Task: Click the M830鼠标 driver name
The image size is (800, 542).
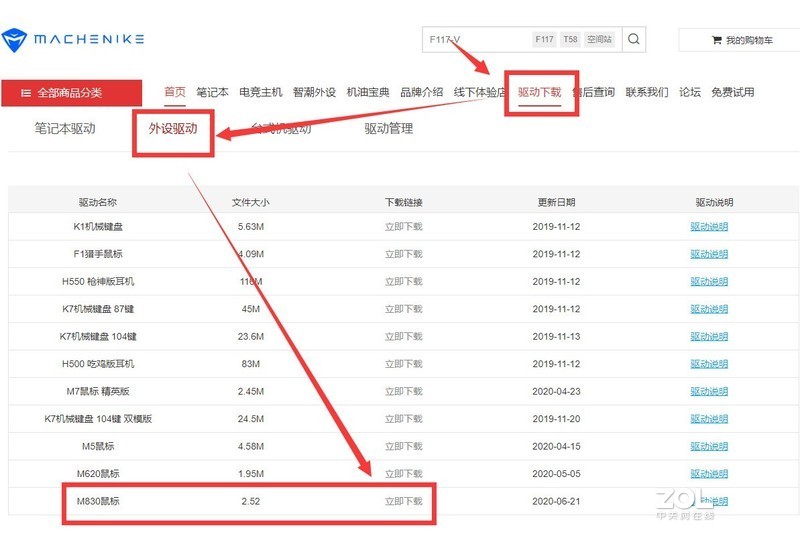Action: (98, 502)
